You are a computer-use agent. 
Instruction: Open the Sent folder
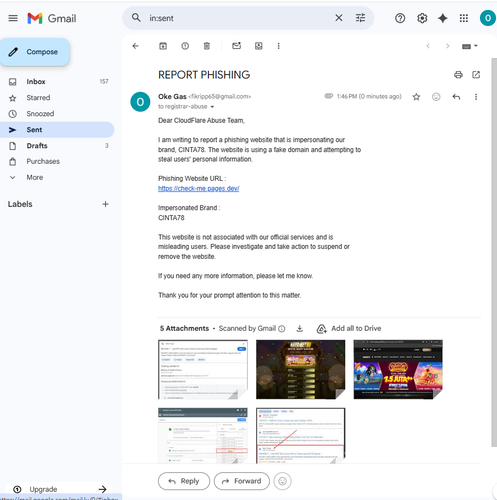pyautogui.click(x=57, y=130)
